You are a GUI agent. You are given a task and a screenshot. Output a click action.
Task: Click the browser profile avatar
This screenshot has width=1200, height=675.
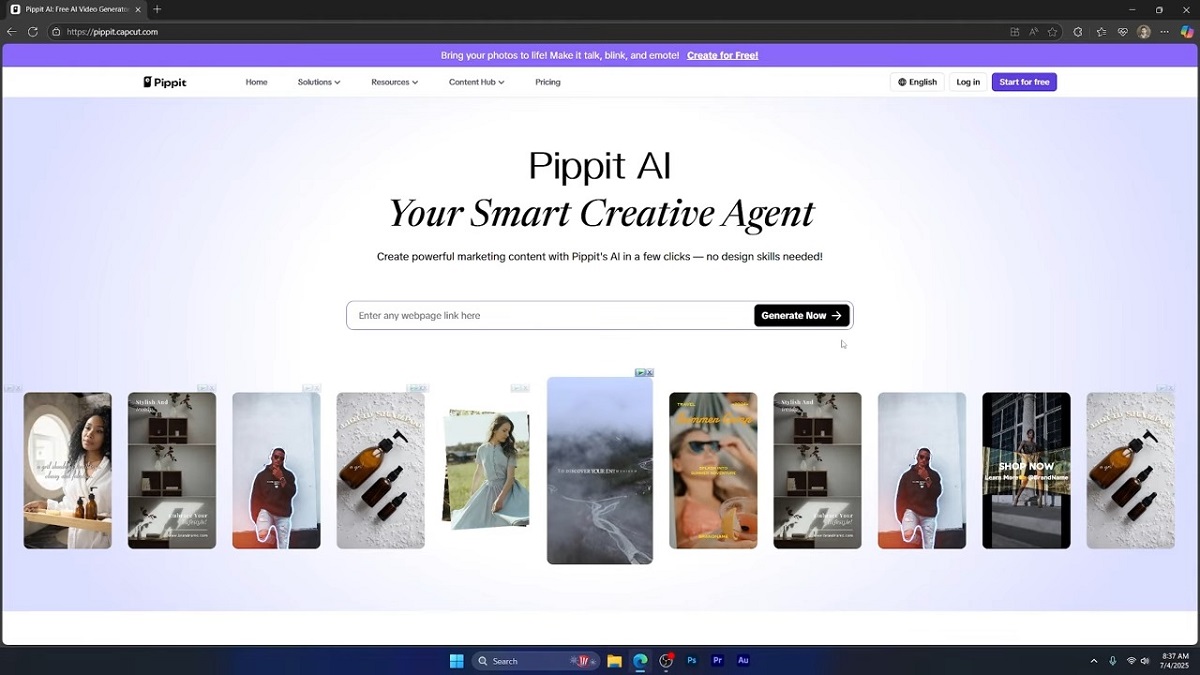(1144, 32)
